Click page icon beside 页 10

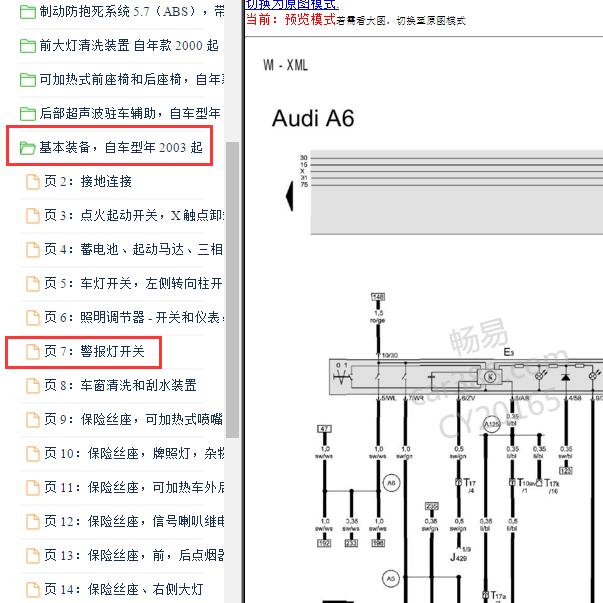(x=33, y=453)
